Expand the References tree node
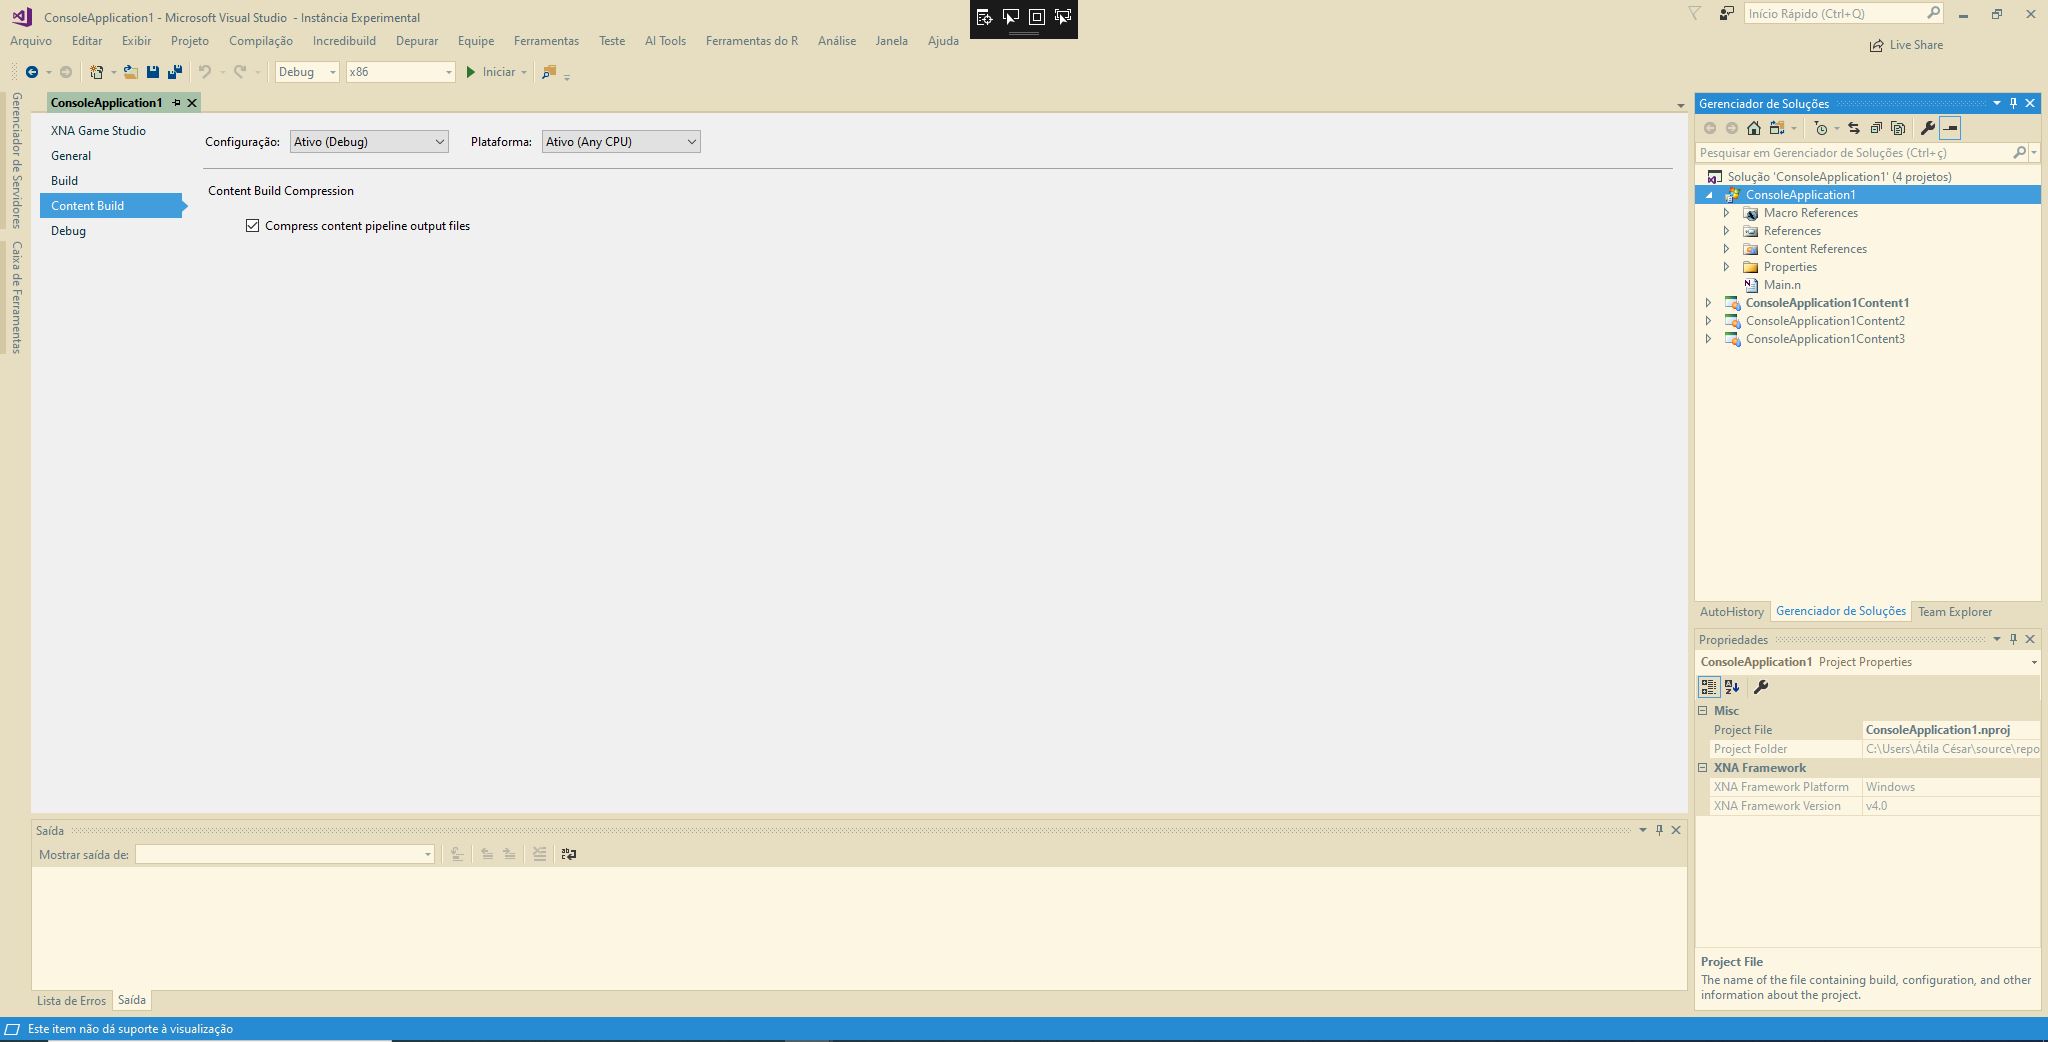The height and width of the screenshot is (1042, 2048). pyautogui.click(x=1727, y=230)
